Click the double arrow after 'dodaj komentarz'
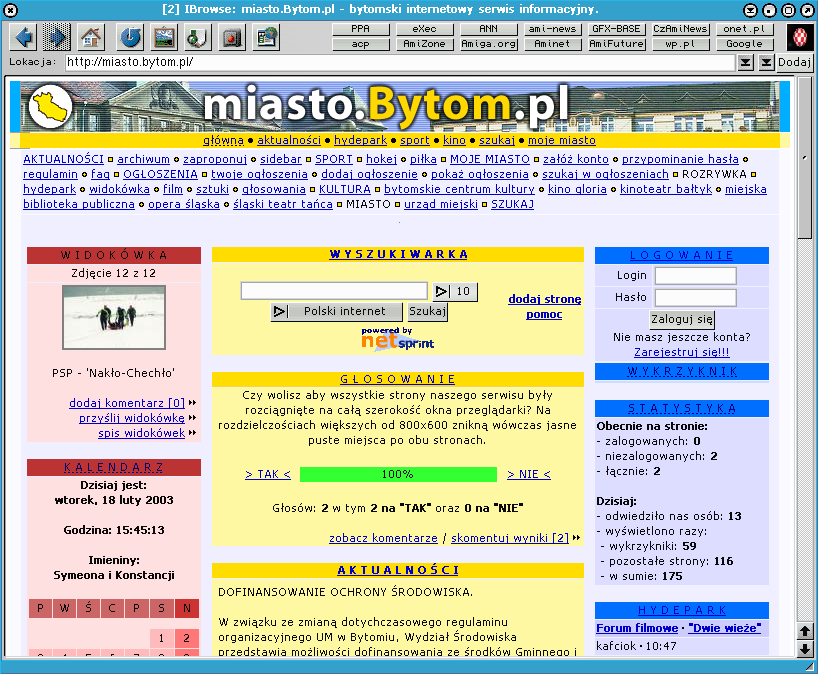Viewport: 818px width, 674px height. pyautogui.click(x=193, y=403)
